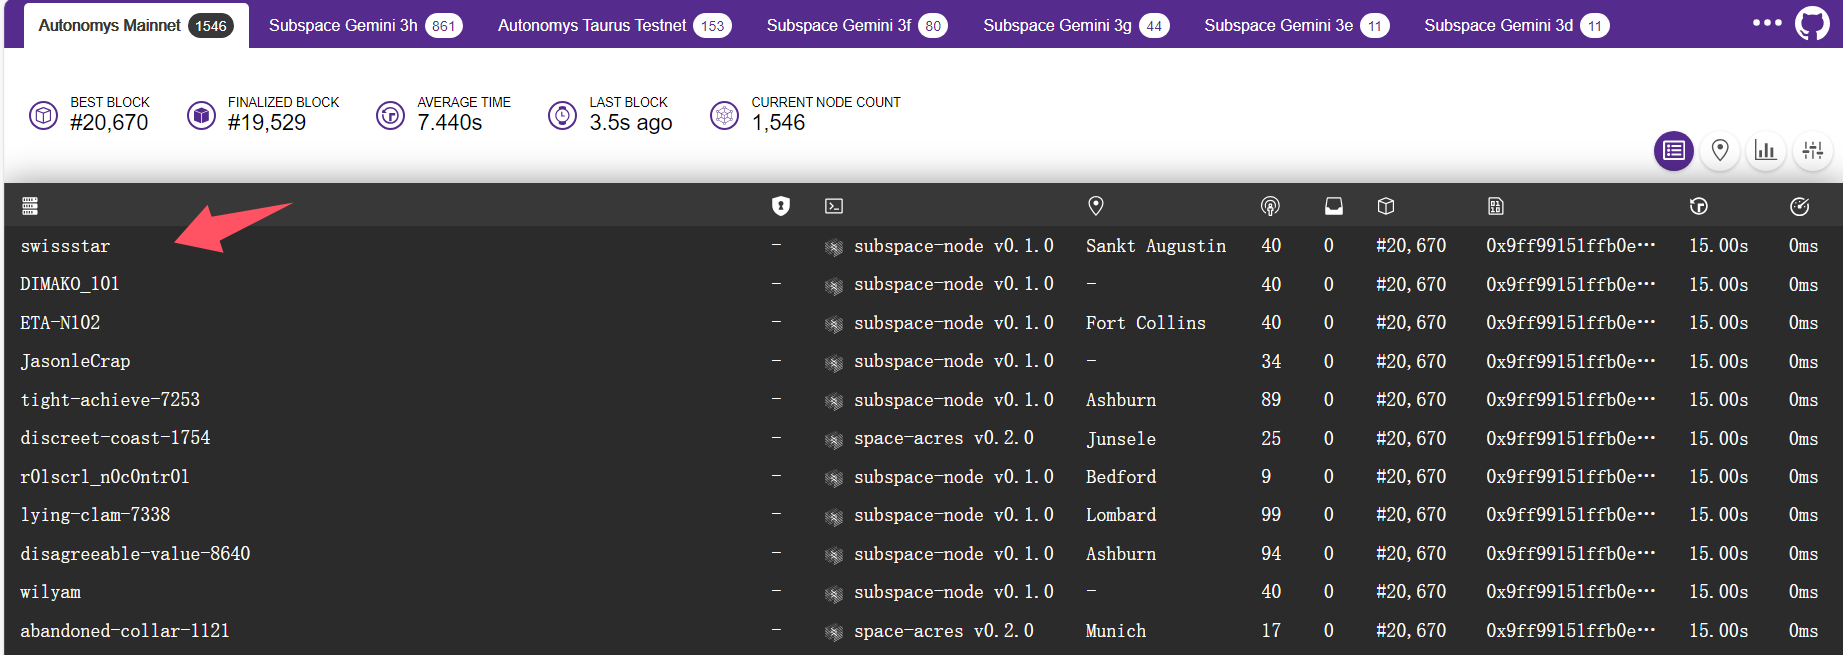Sort by location pin column icon
The height and width of the screenshot is (655, 1843).
1096,206
